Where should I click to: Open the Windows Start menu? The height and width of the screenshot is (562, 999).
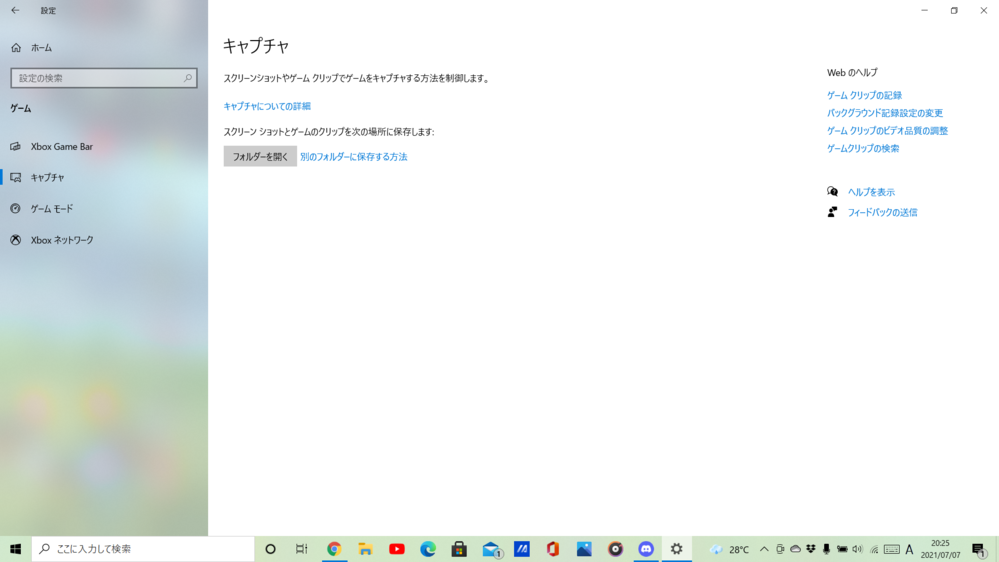(15, 549)
